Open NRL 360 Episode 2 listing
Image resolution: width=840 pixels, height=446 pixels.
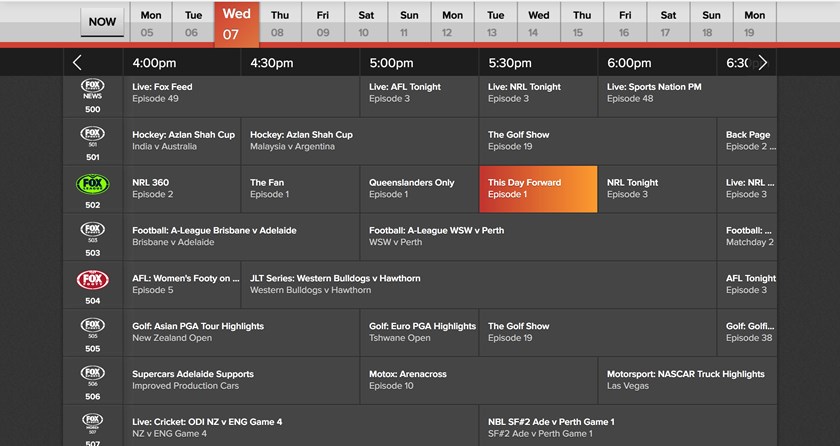pyautogui.click(x=182, y=189)
